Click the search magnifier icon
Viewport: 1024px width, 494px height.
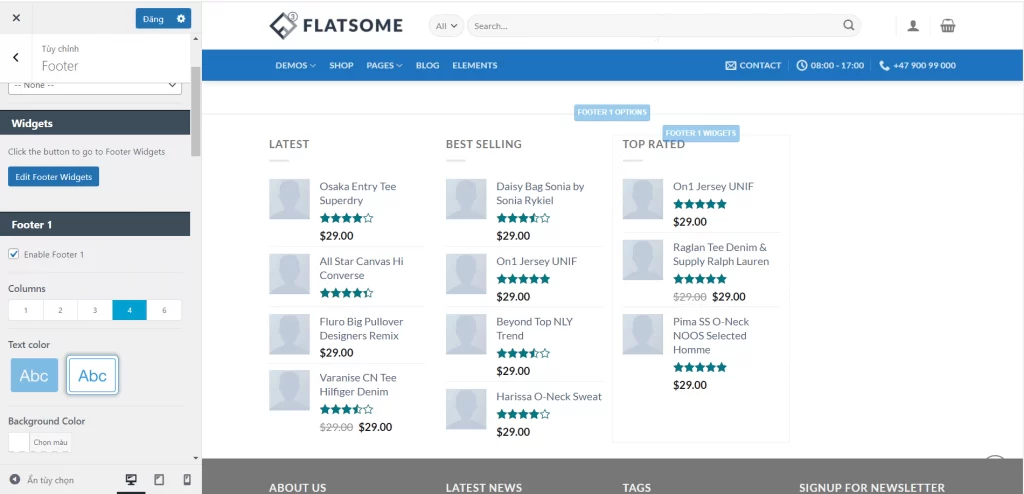tap(849, 26)
